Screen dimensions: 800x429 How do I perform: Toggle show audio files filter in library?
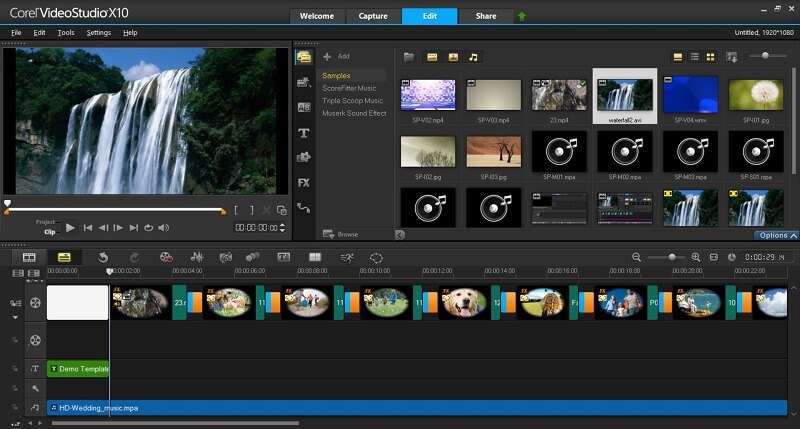[x=473, y=57]
